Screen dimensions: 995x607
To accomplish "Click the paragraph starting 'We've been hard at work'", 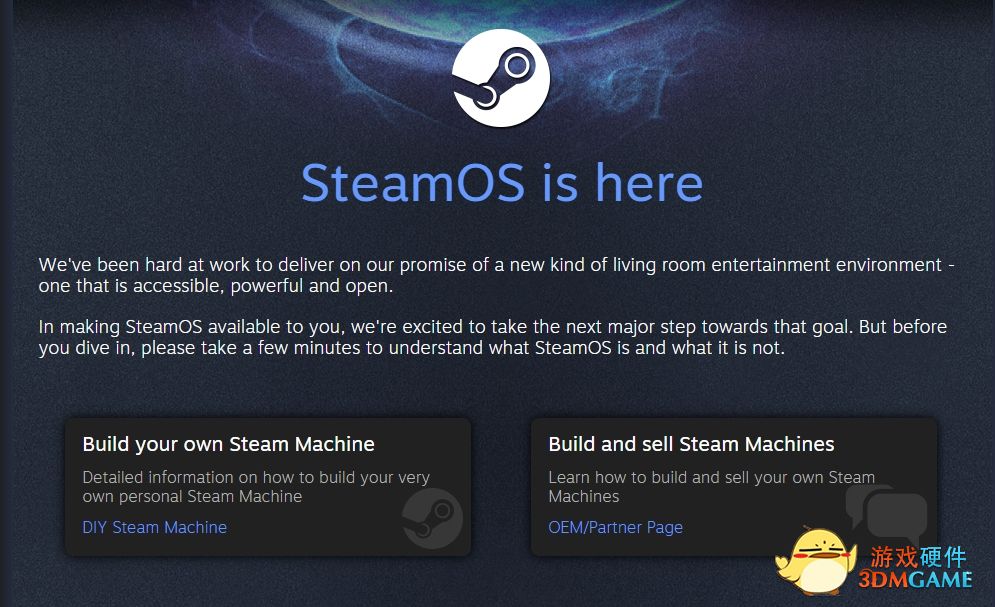I will [496, 275].
